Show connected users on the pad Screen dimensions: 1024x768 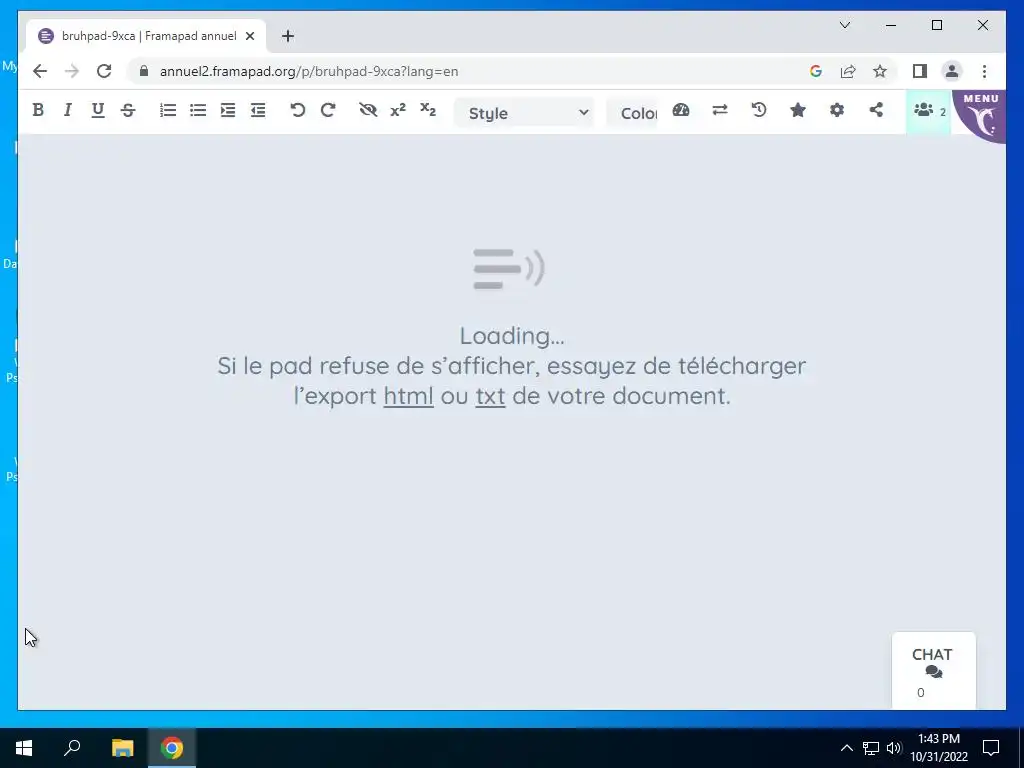[x=929, y=112]
